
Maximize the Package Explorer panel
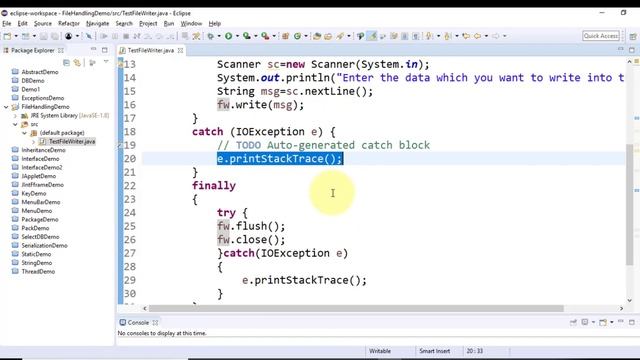105,50
